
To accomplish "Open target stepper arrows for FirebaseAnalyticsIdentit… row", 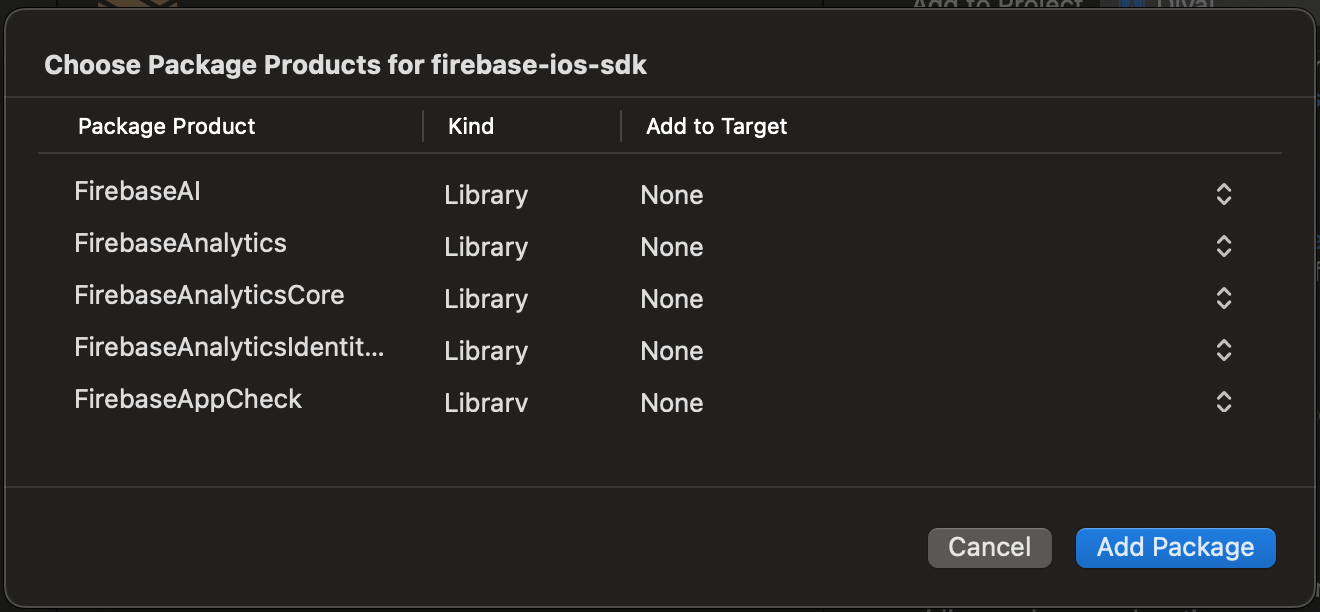I will click(x=1223, y=351).
